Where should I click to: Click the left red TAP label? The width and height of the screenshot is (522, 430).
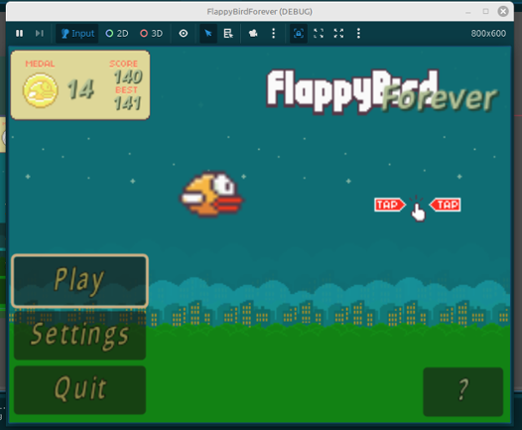tap(389, 205)
